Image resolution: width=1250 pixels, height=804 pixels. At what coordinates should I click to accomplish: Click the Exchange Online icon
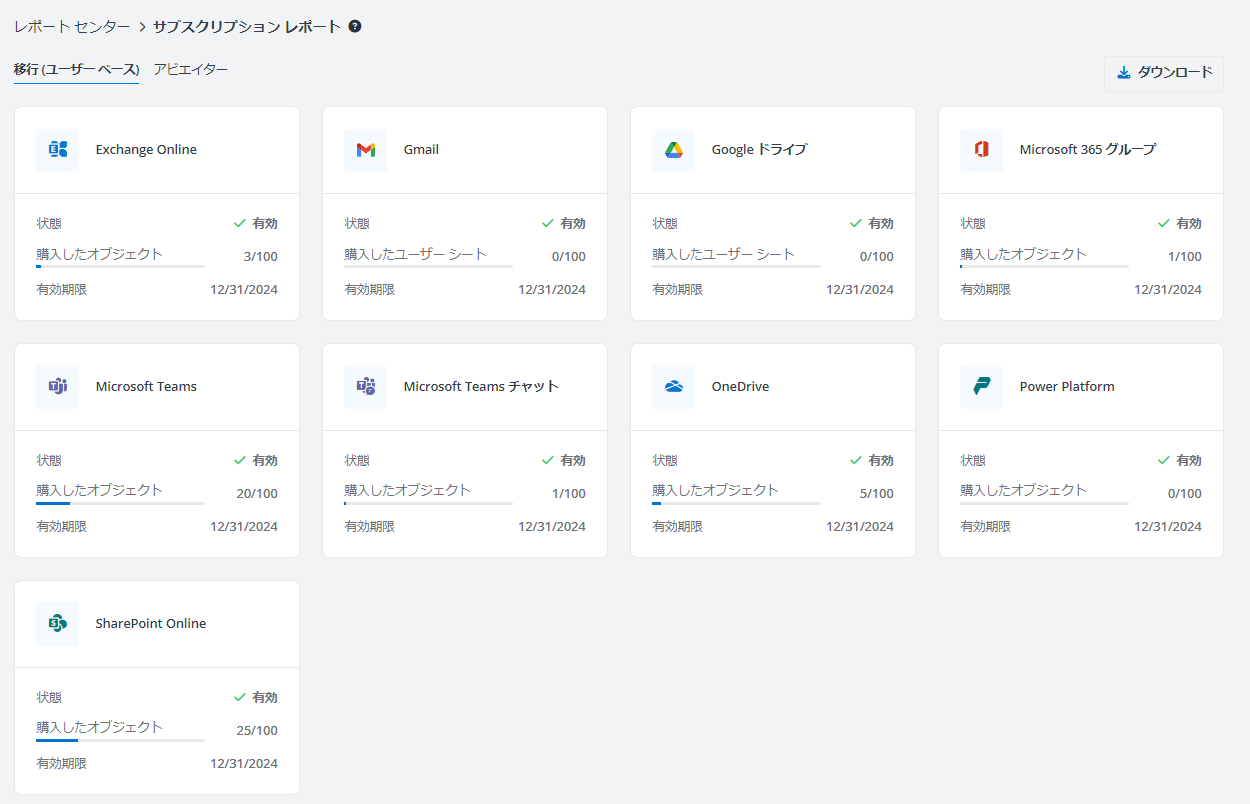point(57,150)
